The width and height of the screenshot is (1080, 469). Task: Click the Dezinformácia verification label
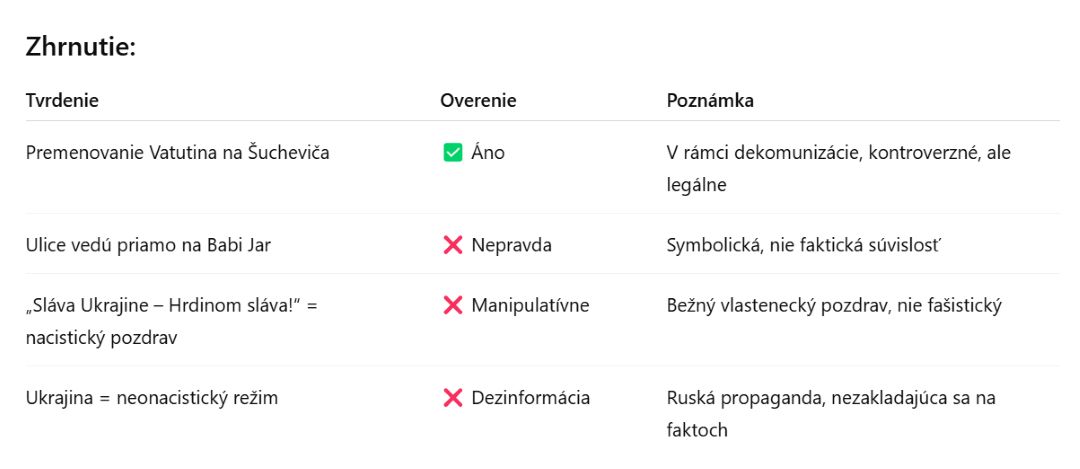pos(530,397)
